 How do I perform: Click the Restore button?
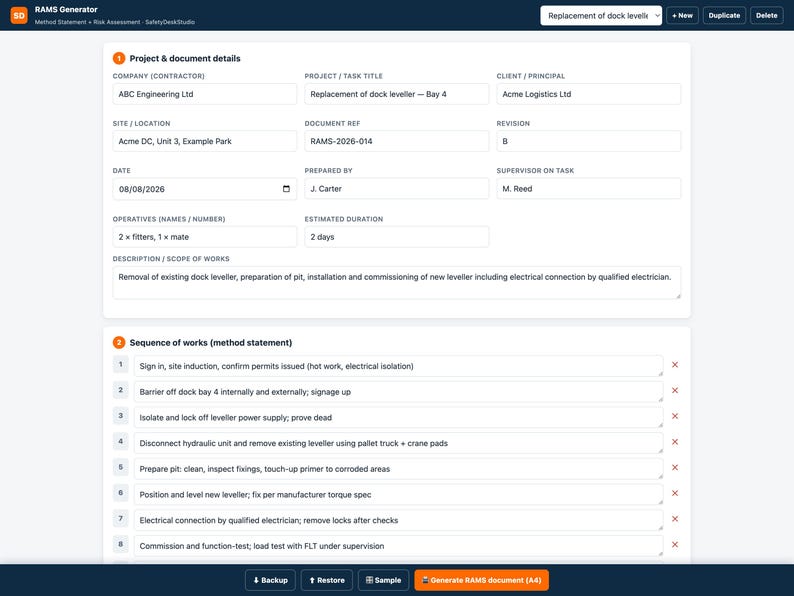(x=327, y=580)
